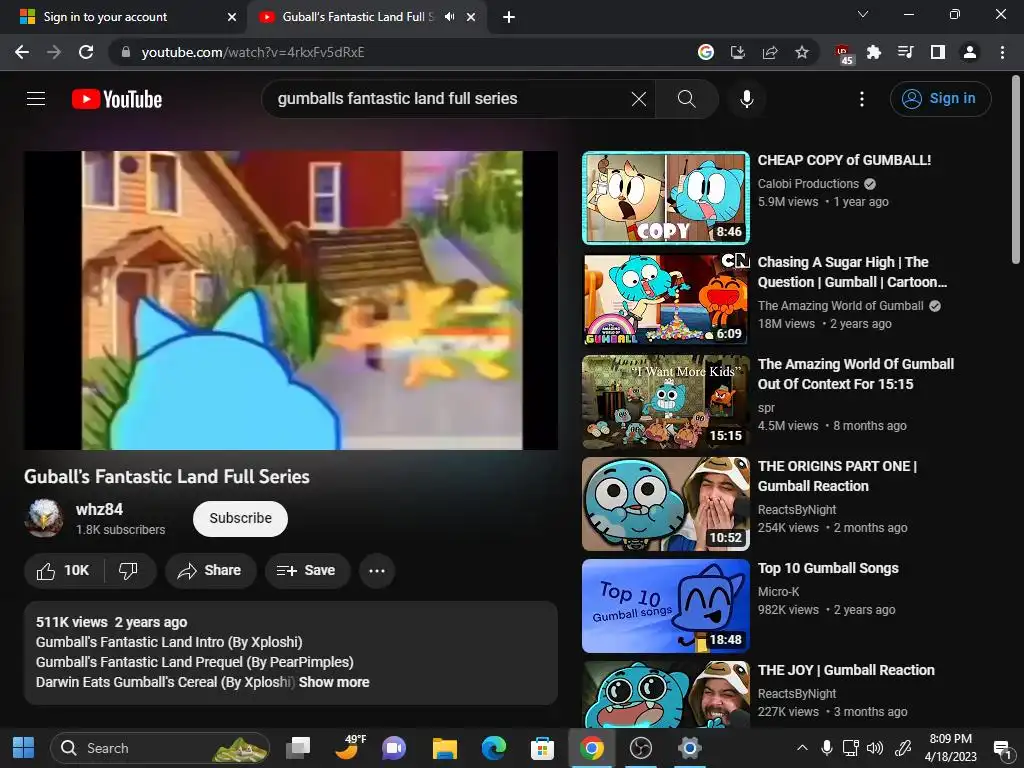
Task: Open the Chrome extensions puzzle icon
Action: pos(874,52)
